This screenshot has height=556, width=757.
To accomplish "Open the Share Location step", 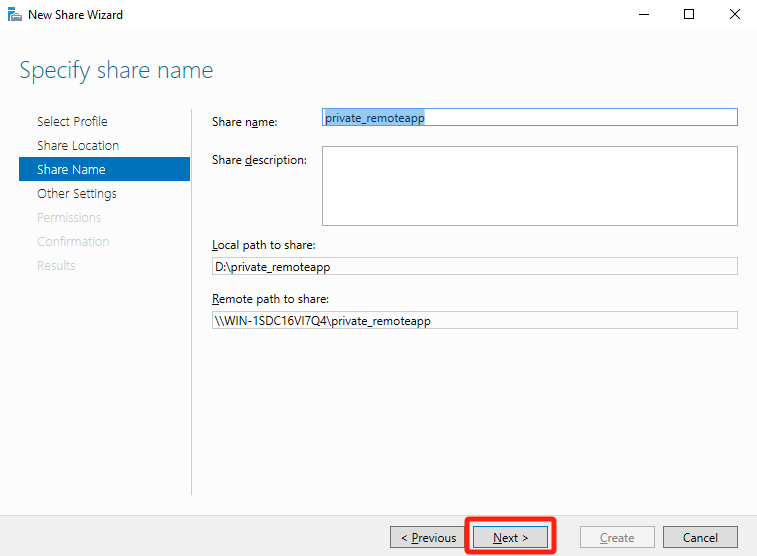I will click(78, 145).
